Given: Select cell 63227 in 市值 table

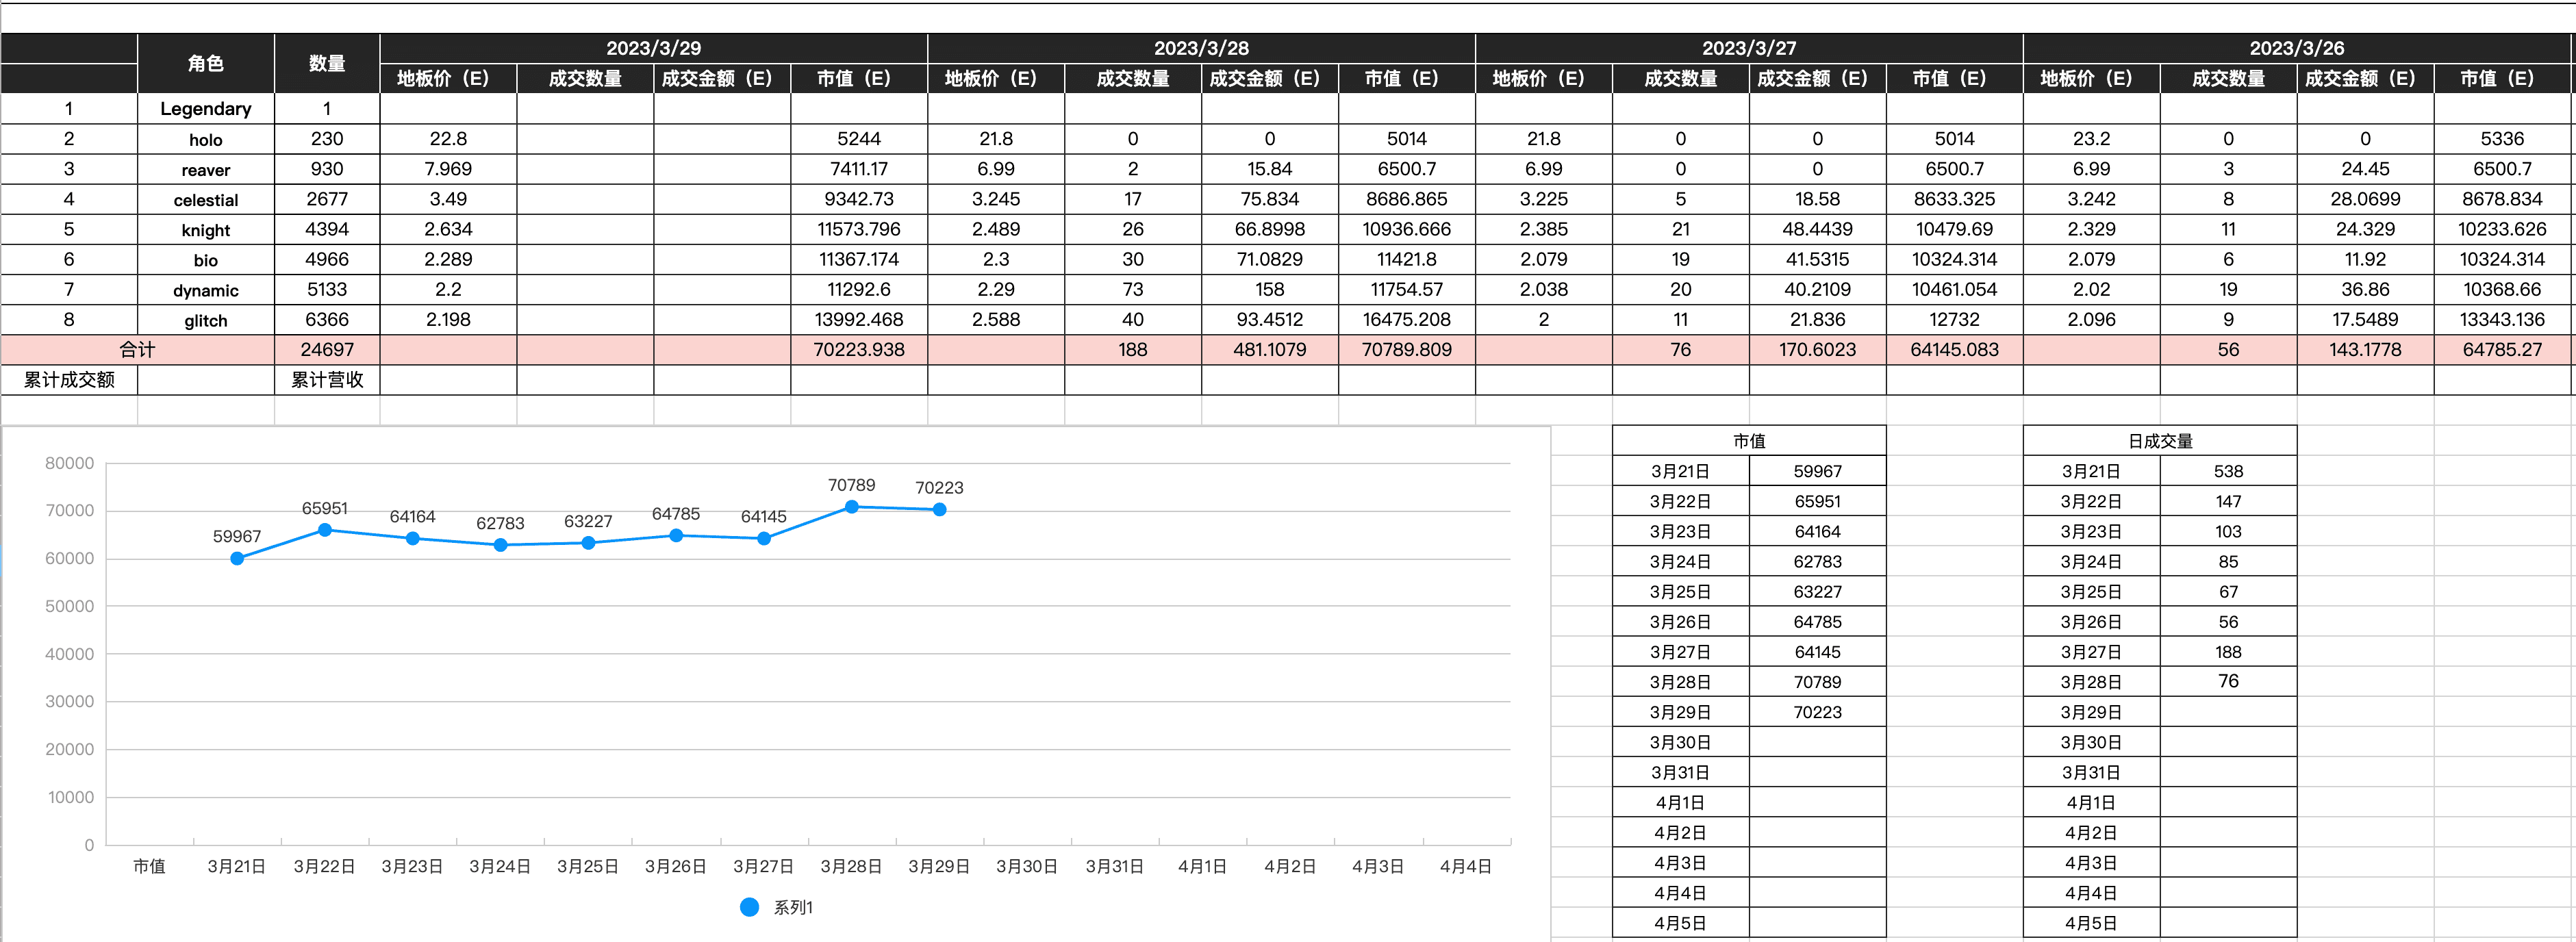Looking at the screenshot, I should [x=1817, y=592].
